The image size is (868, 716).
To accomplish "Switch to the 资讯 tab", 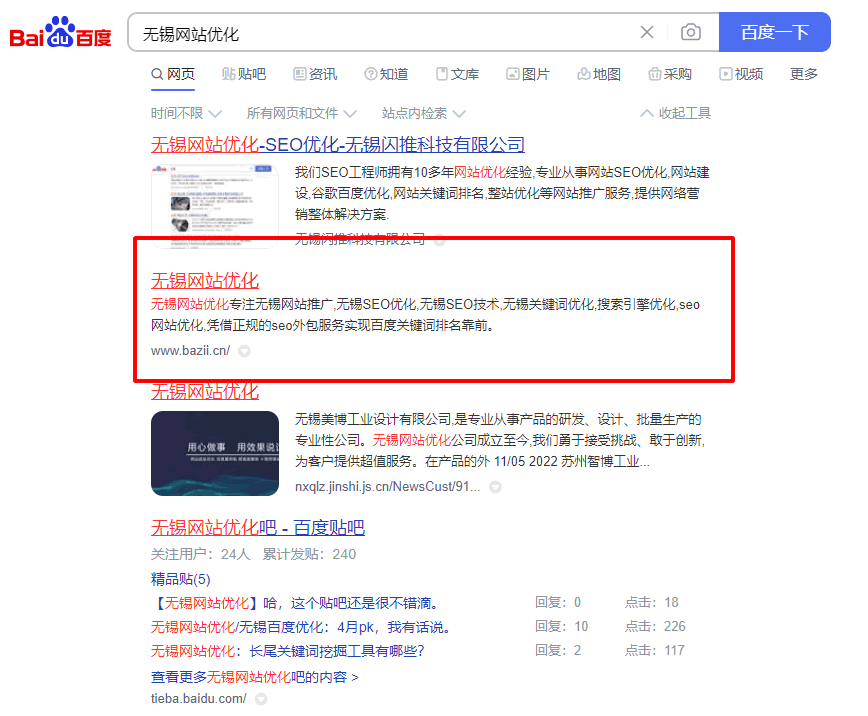I will tap(315, 74).
